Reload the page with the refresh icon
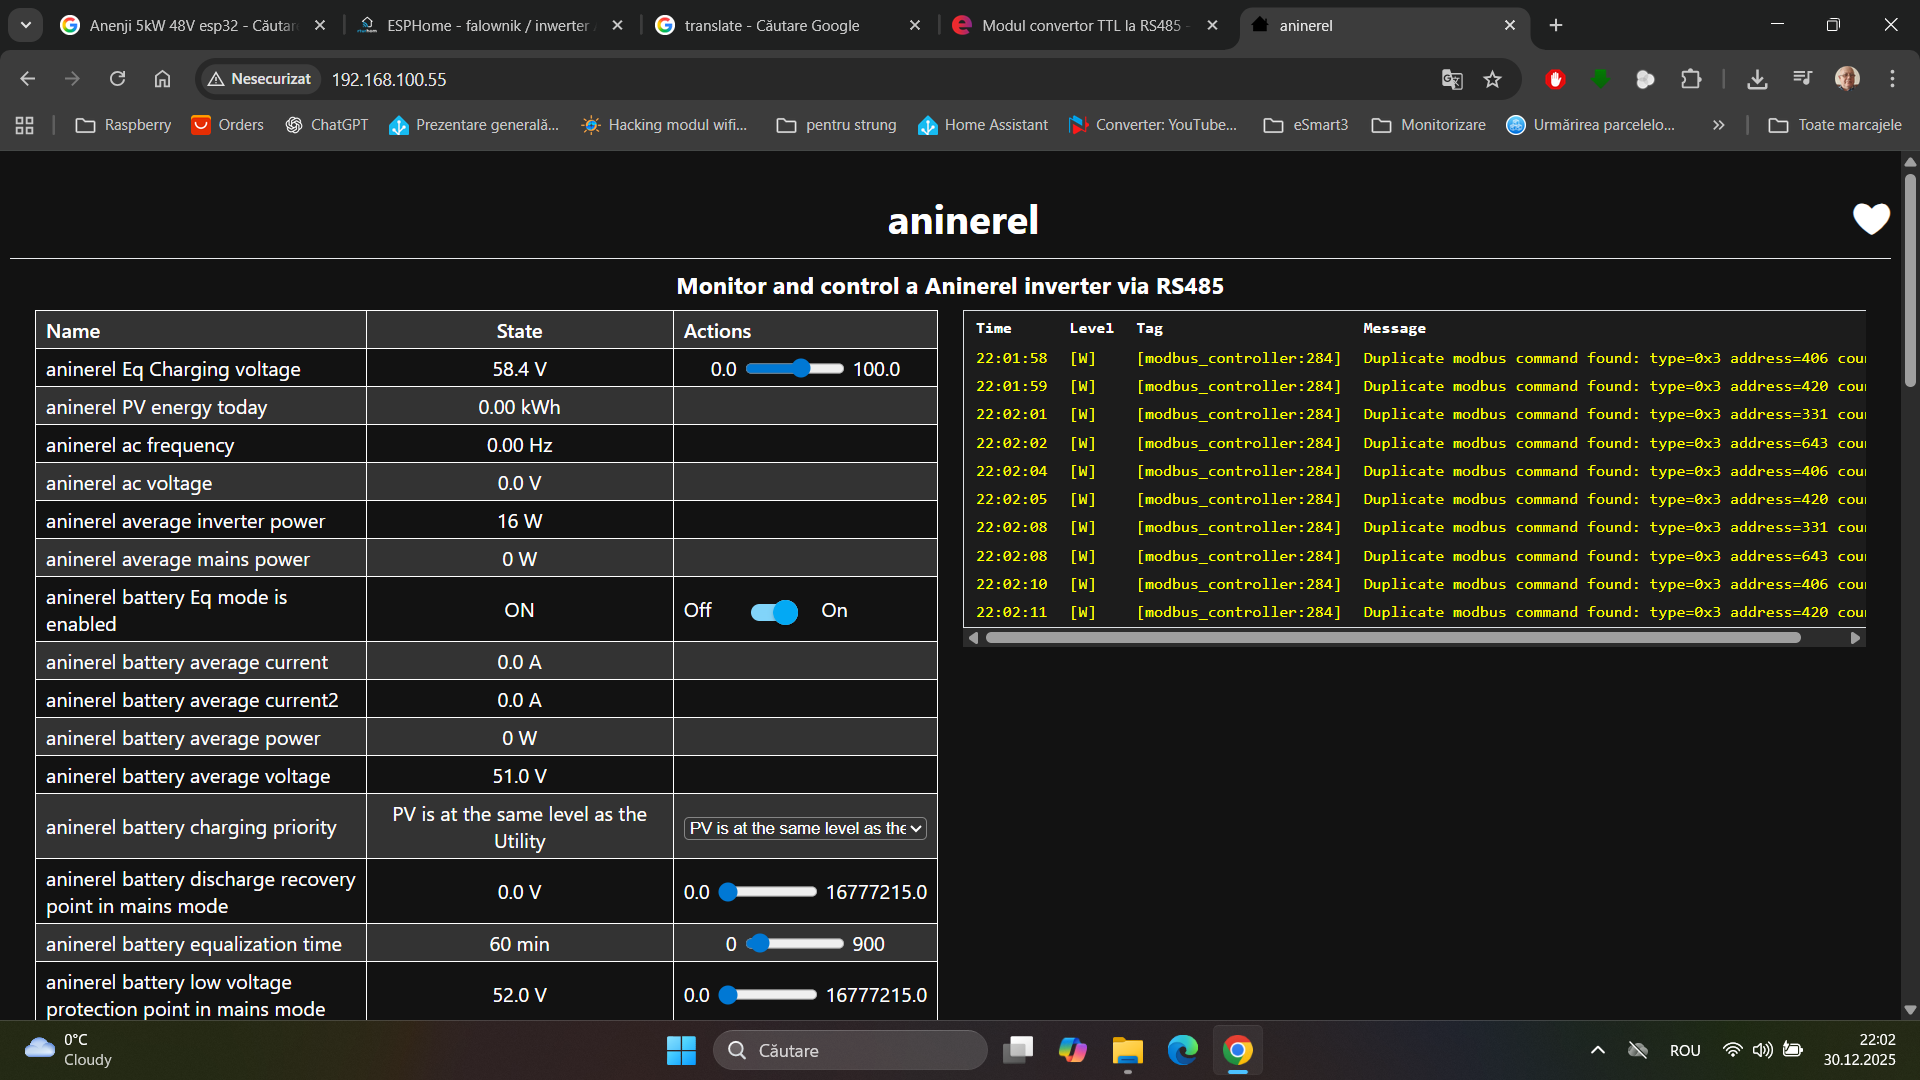 point(117,79)
